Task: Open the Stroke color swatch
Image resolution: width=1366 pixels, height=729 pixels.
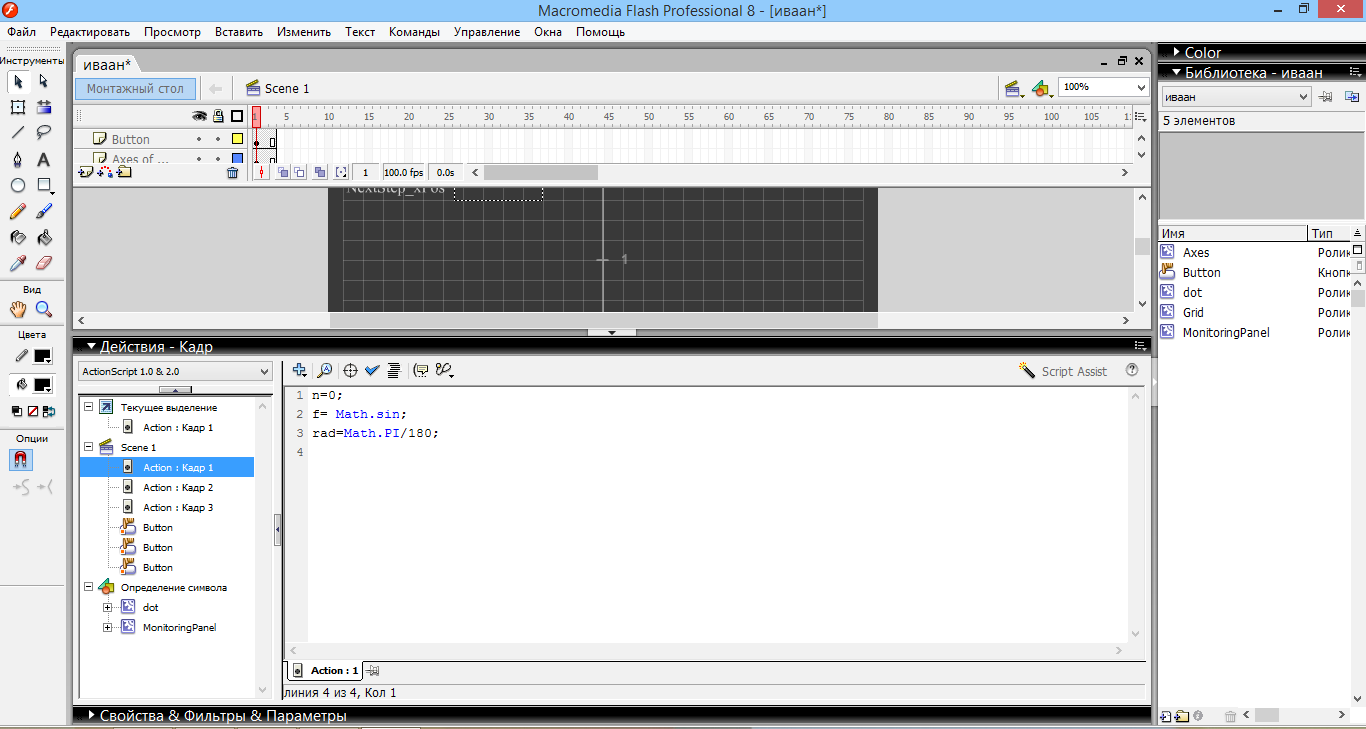Action: [42, 355]
